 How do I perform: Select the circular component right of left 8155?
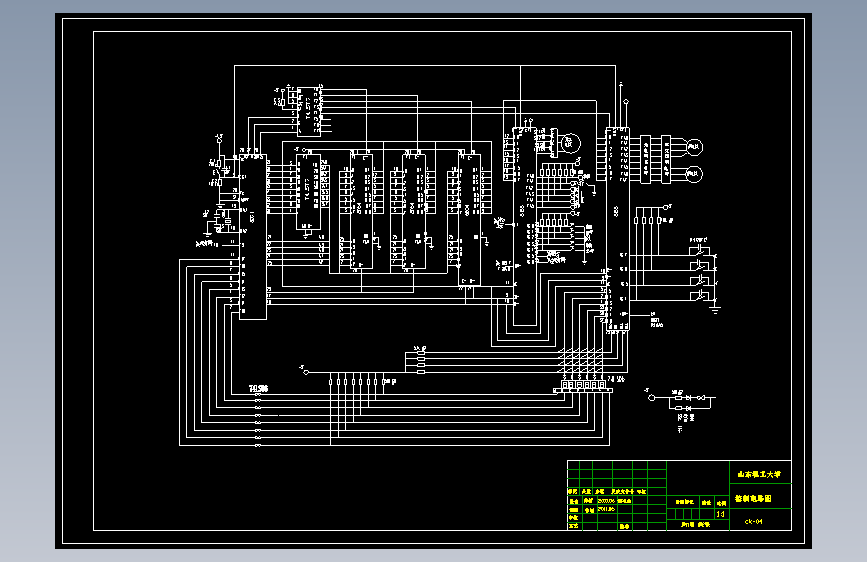pyautogui.click(x=570, y=143)
